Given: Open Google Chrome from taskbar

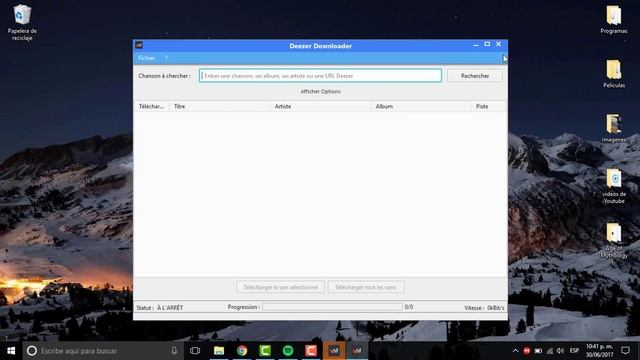Looking at the screenshot, I should [242, 351].
